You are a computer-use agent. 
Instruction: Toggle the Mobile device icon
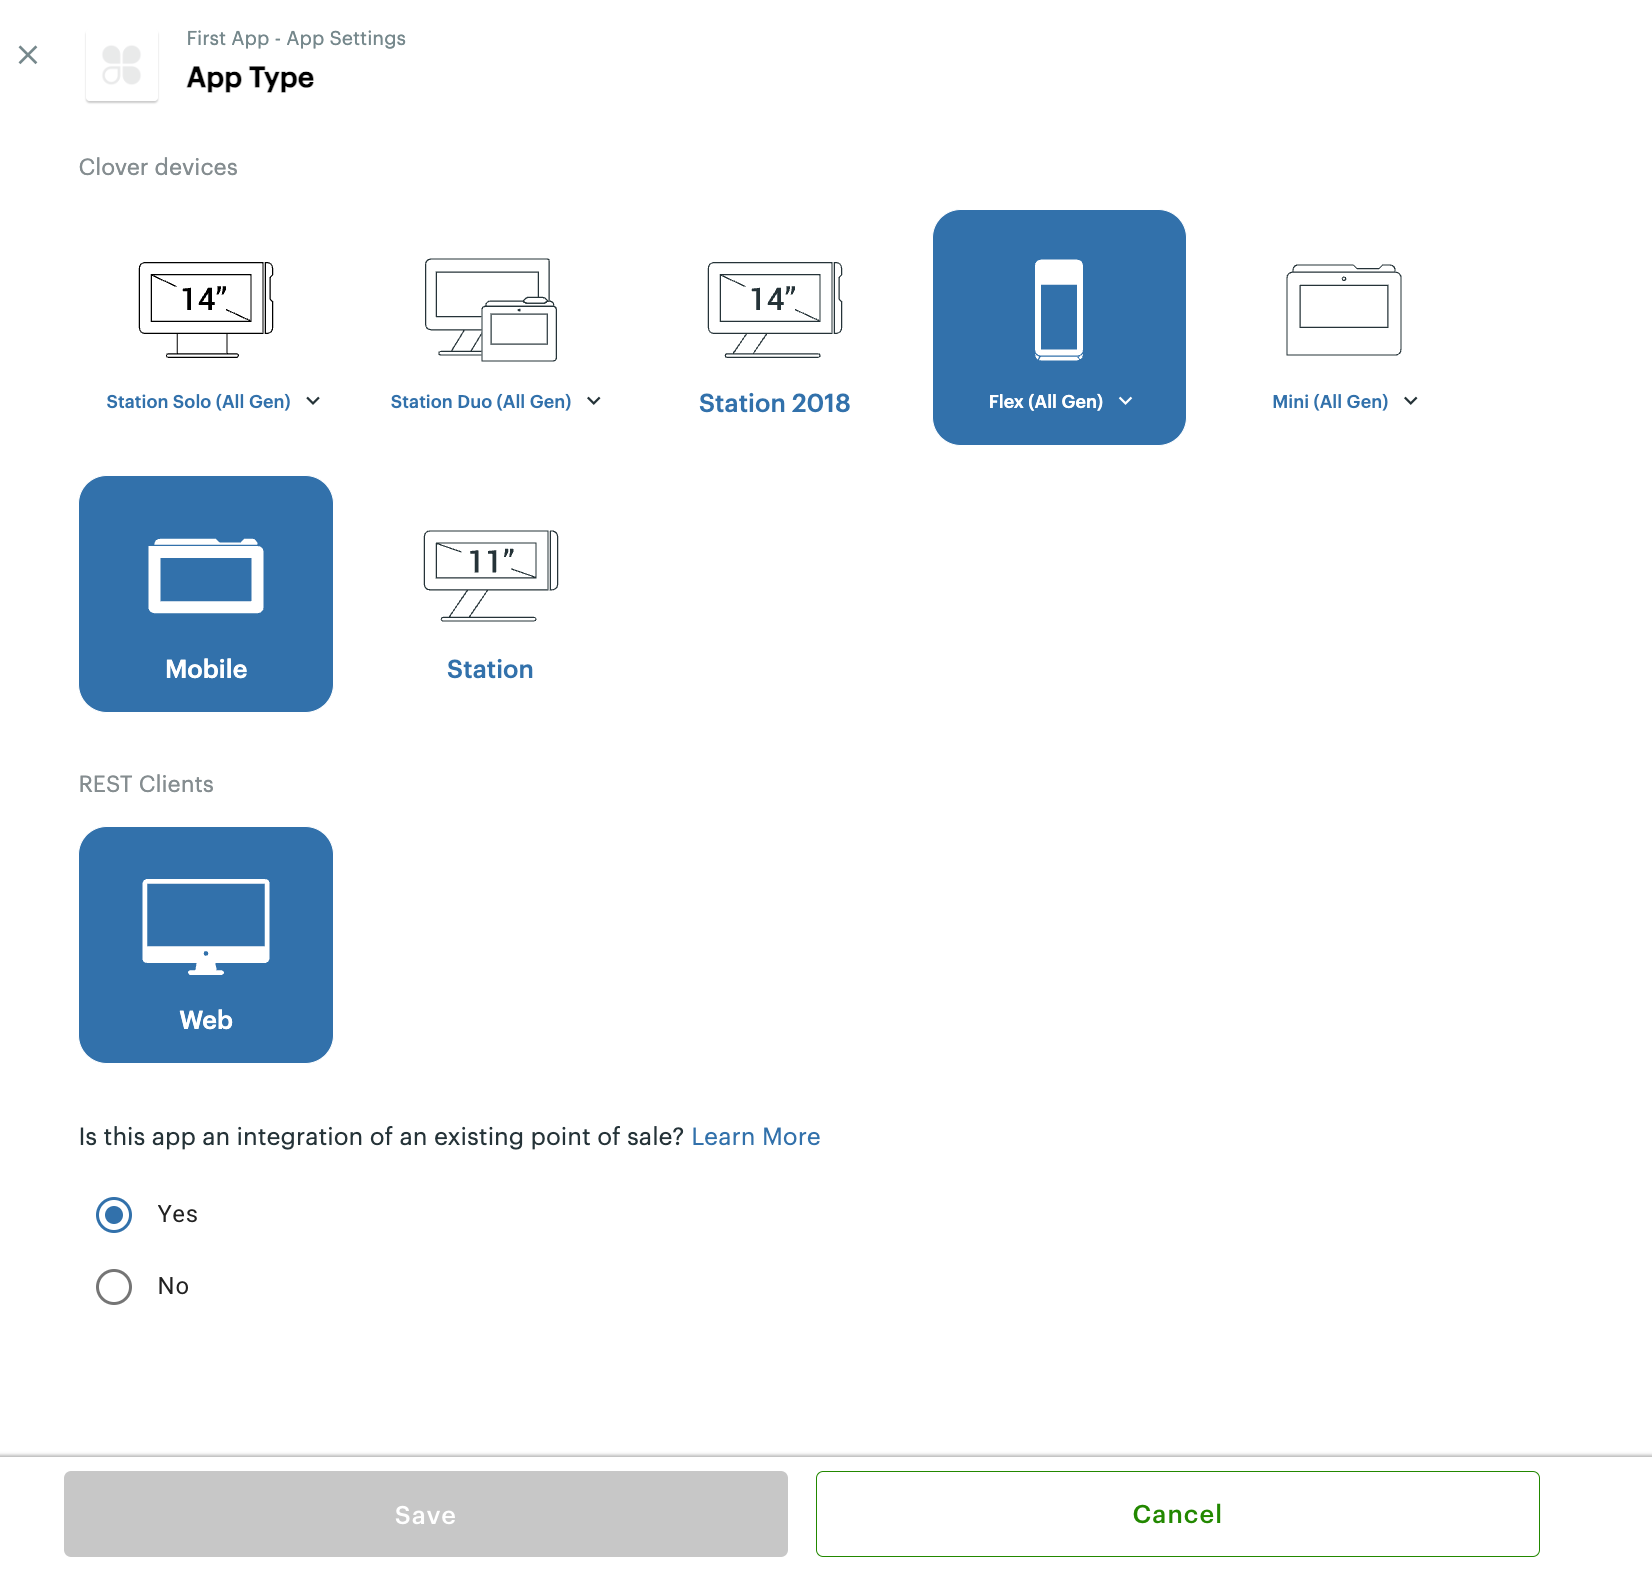click(206, 576)
